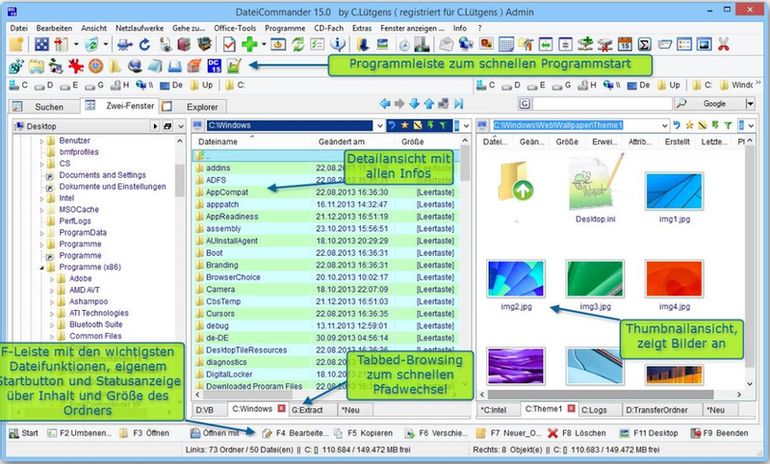Expand the Intel folder in tree
Viewport: 770px width, 464px height.
(42, 198)
